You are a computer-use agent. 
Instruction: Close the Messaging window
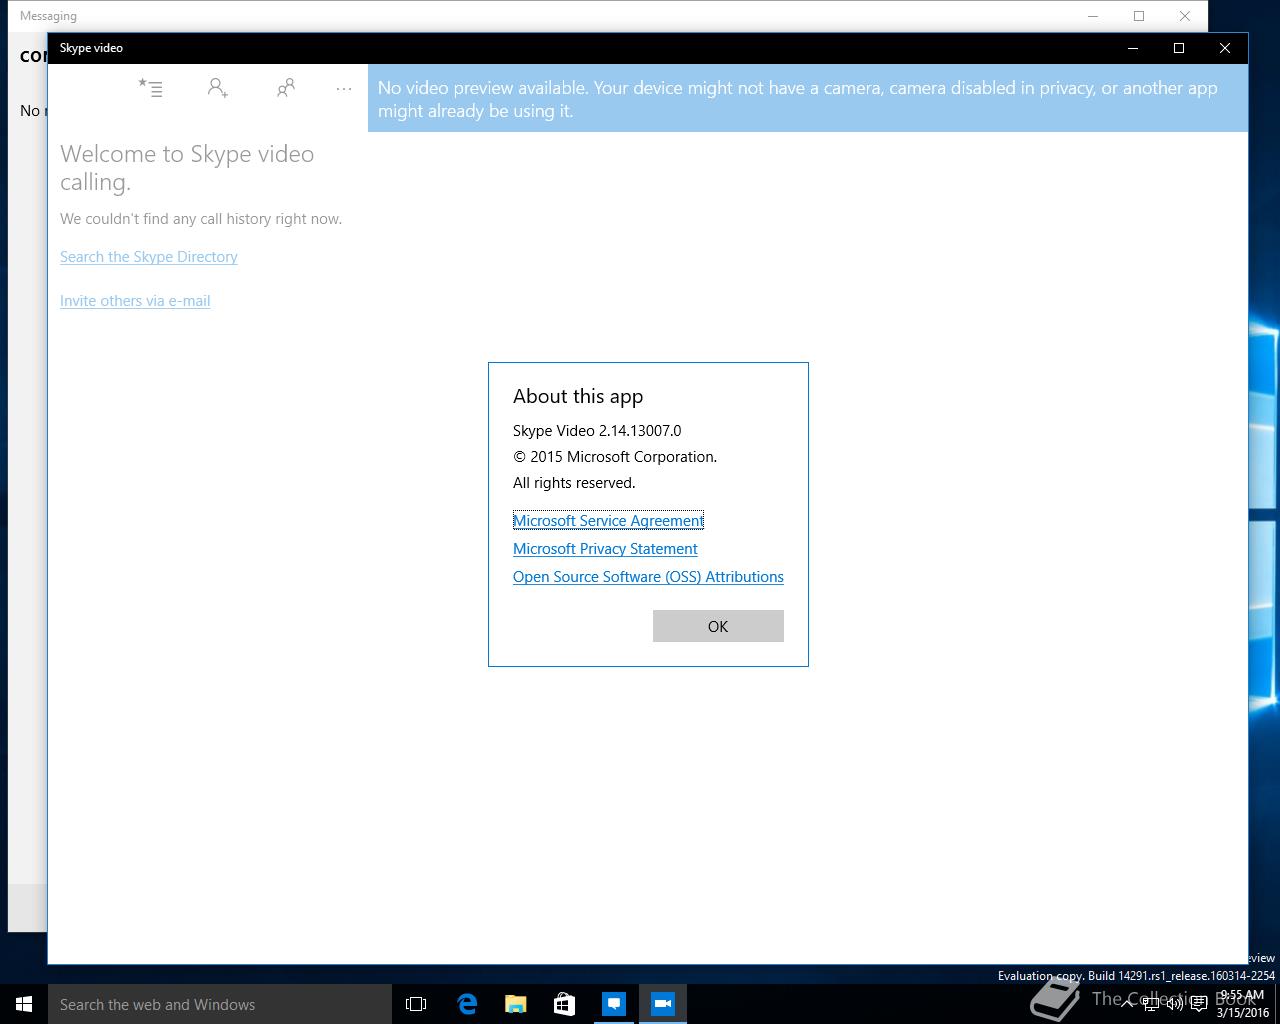(x=1185, y=16)
